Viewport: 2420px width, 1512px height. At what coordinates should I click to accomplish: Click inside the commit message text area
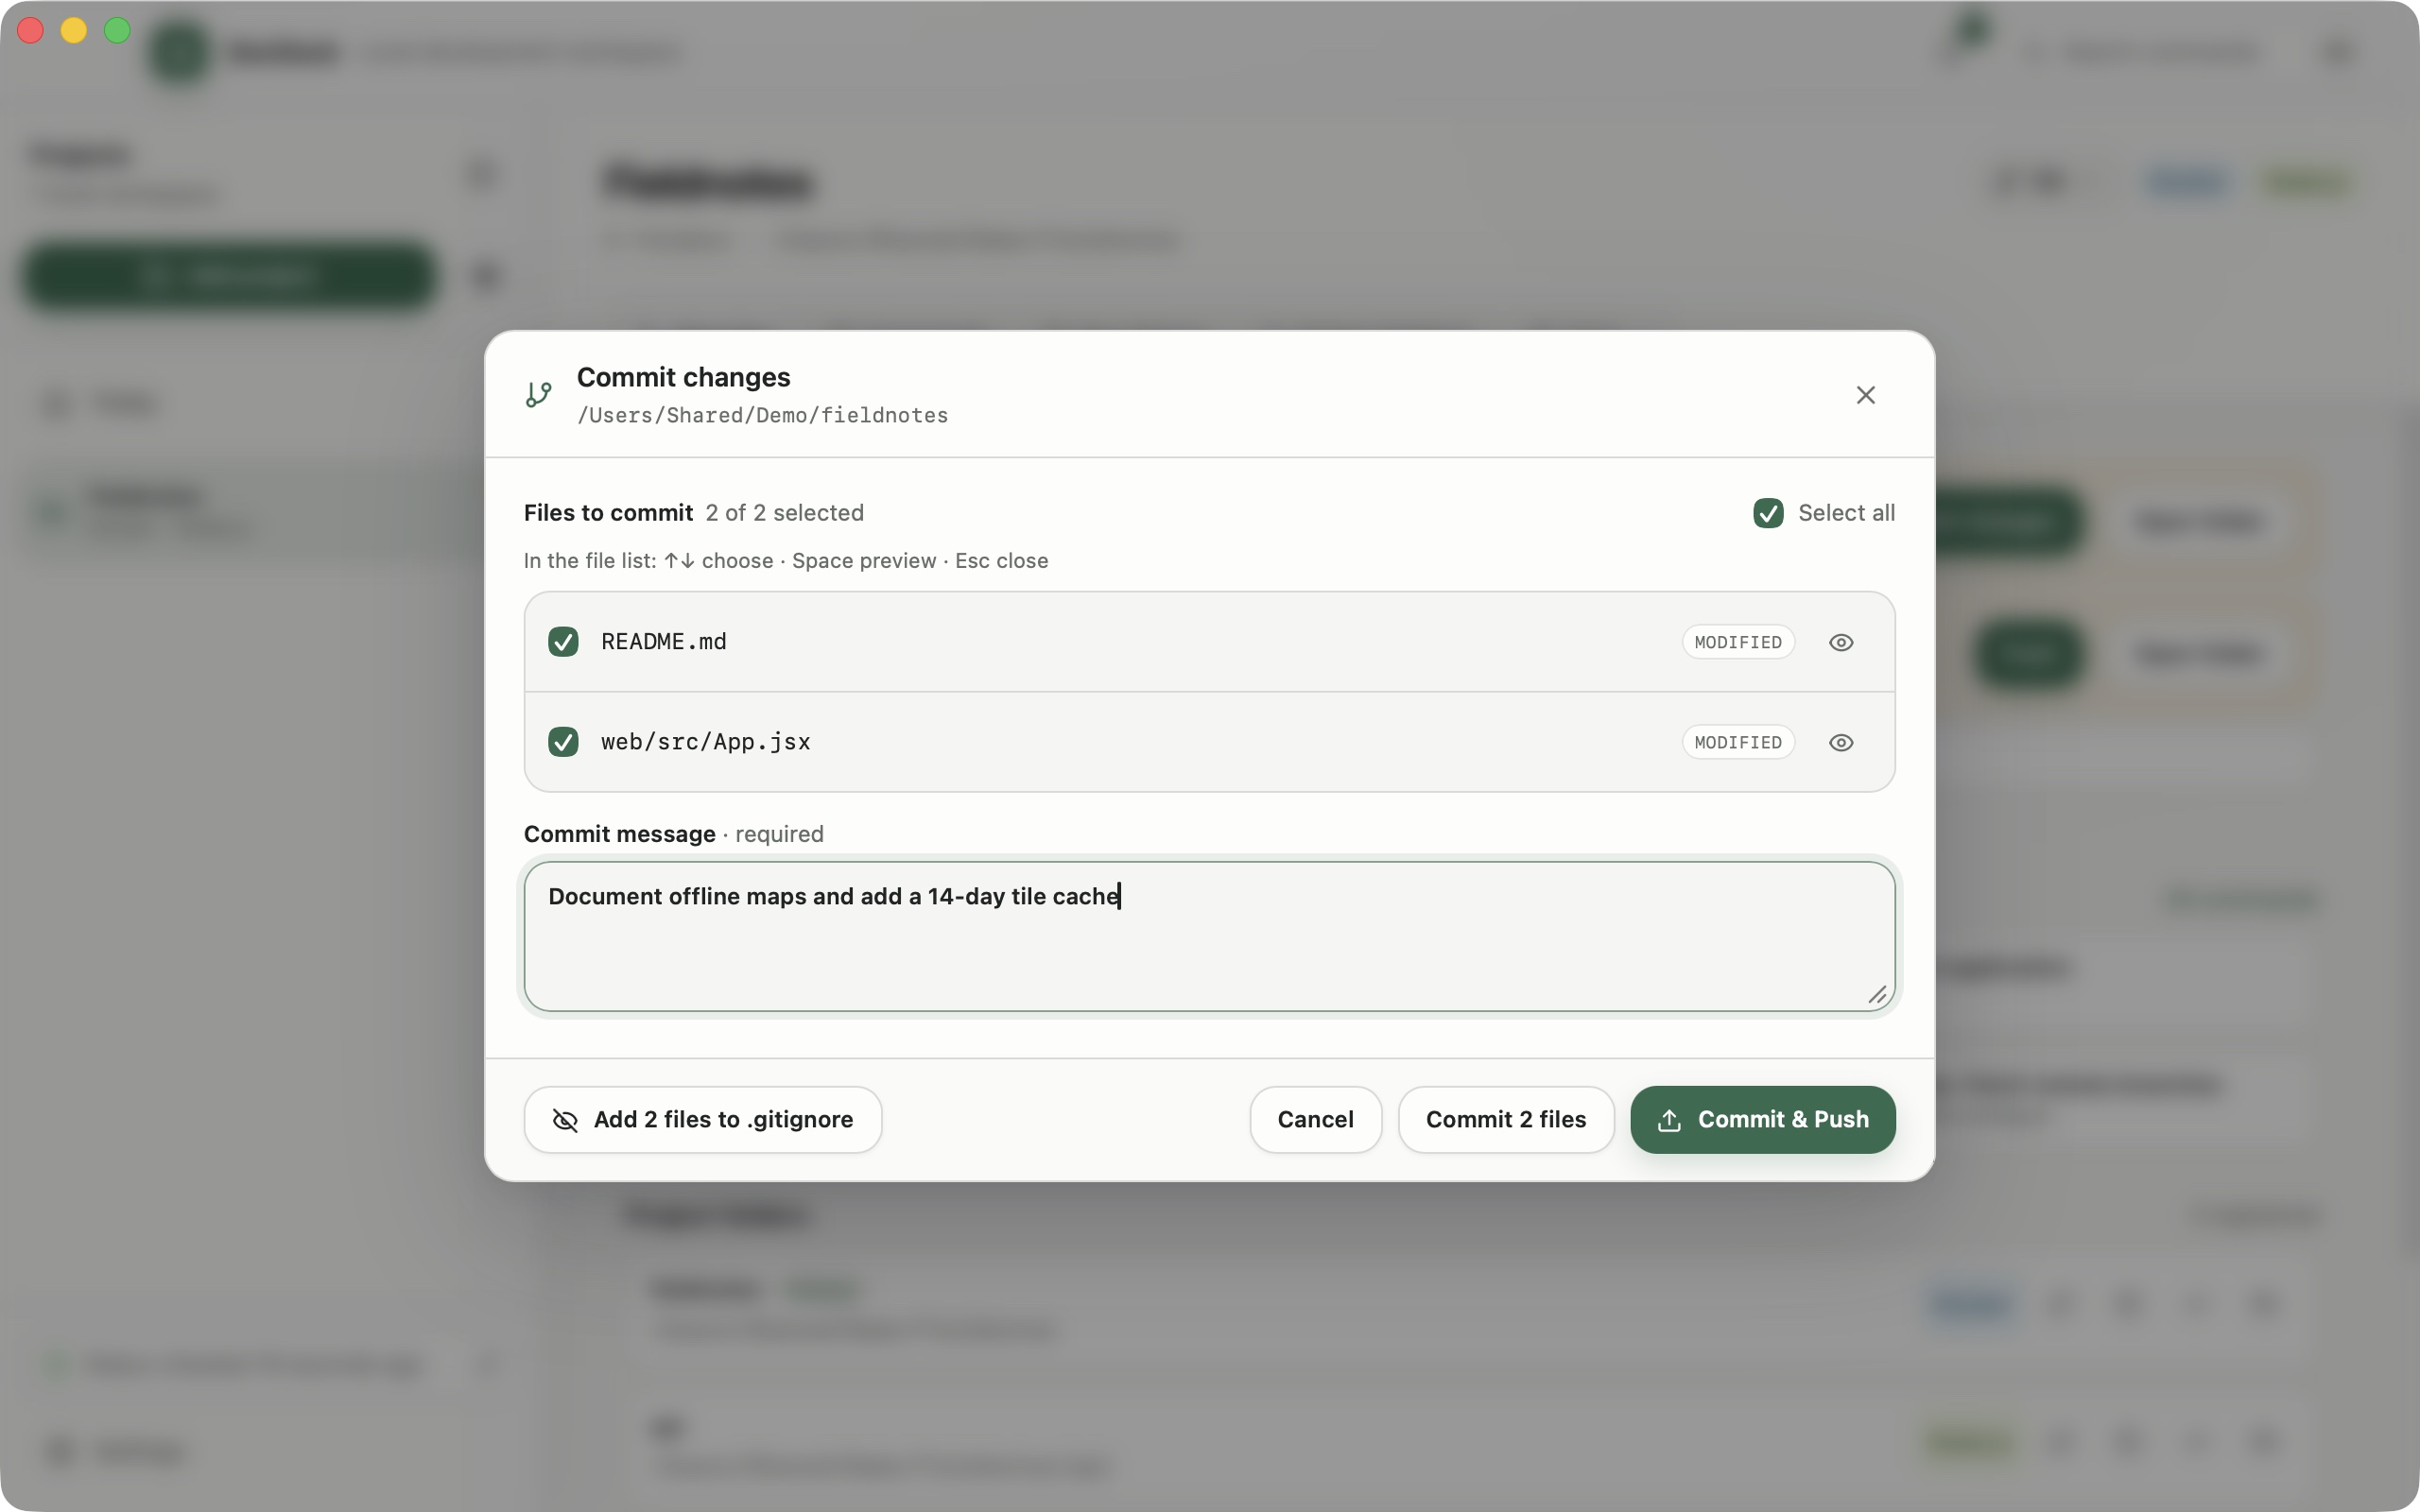click(1209, 936)
